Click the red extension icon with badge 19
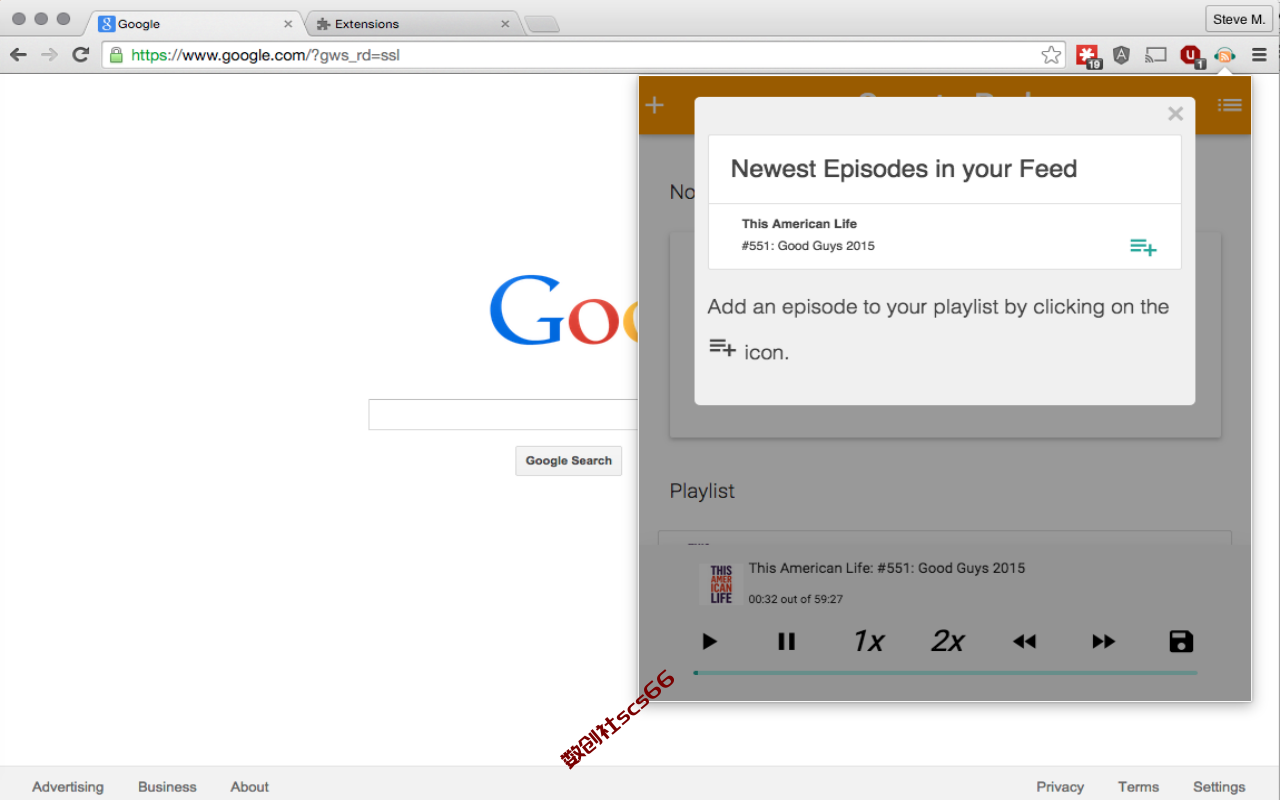Screen dimensions: 1280x800 click(x=1088, y=56)
